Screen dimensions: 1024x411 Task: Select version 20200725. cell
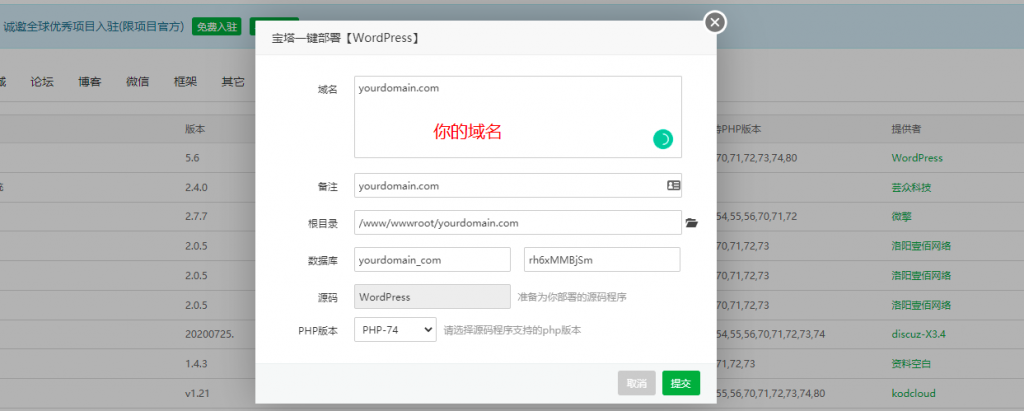point(209,334)
